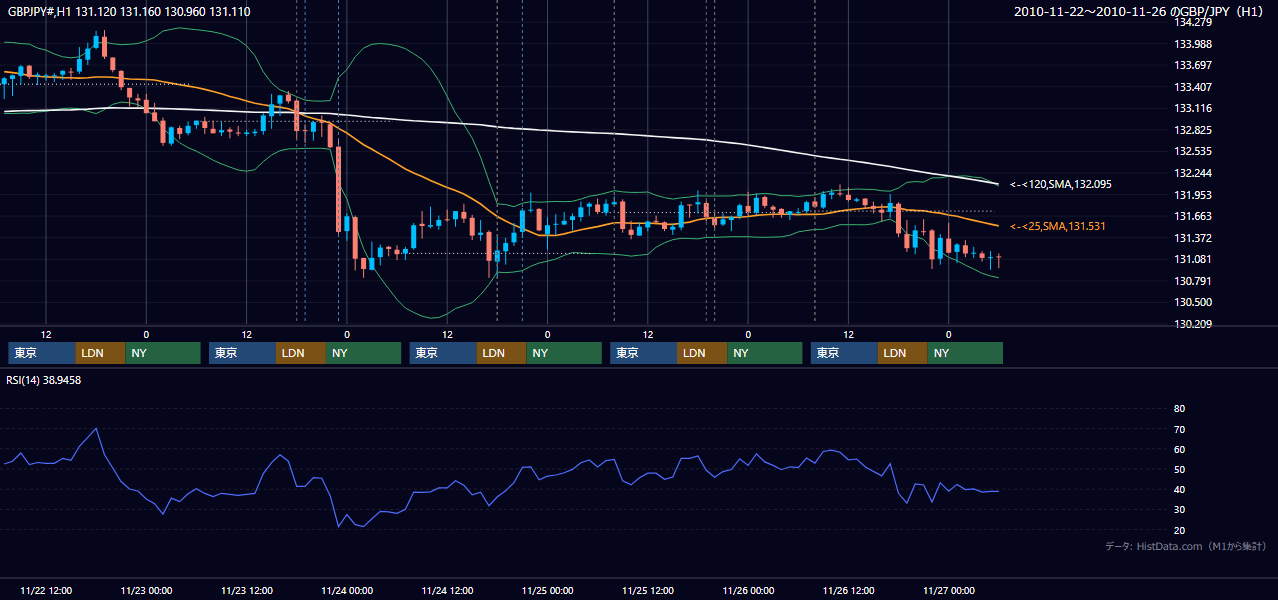The image size is (1278, 600).
Task: Click RSI scale value 70
Action: coord(1179,429)
